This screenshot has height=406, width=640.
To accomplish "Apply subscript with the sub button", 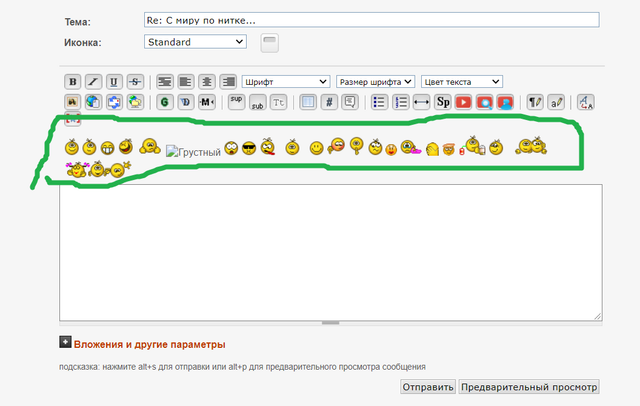I will tap(258, 102).
